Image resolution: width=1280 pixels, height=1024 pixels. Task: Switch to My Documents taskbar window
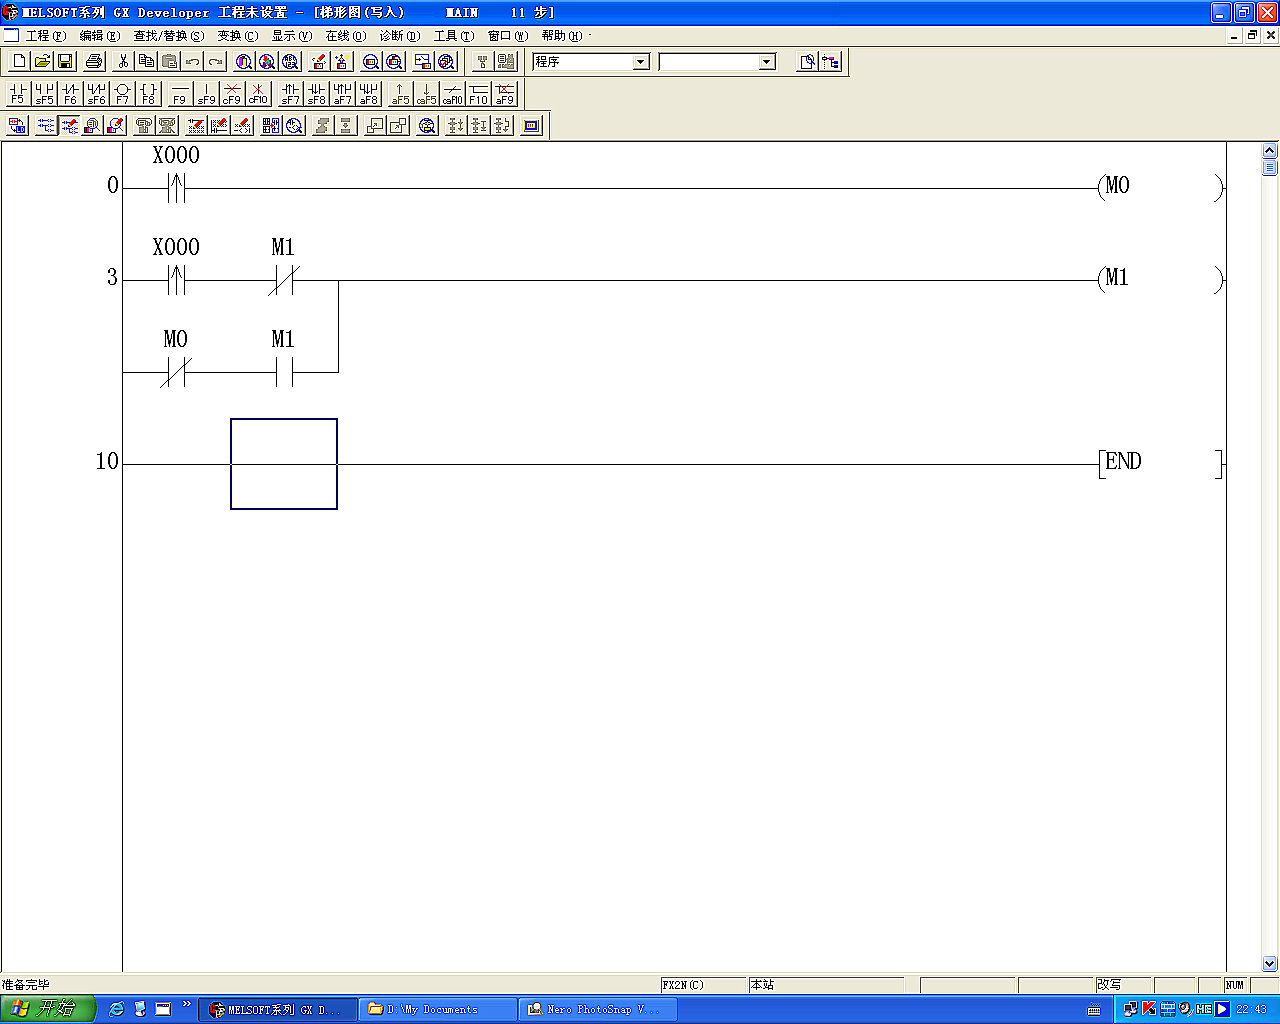[437, 1010]
